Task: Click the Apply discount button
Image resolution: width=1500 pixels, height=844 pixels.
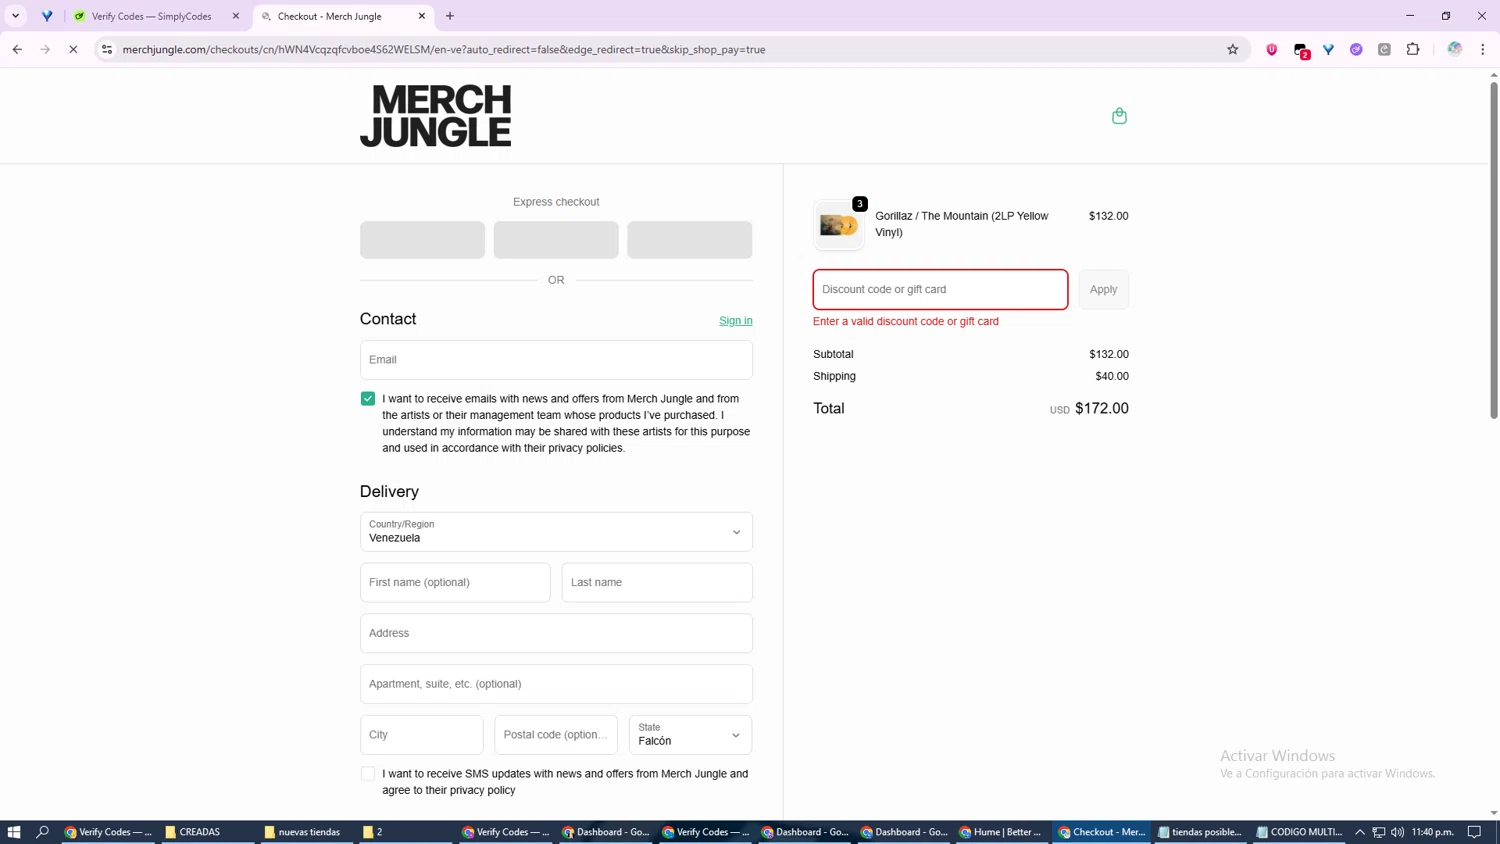Action: pyautogui.click(x=1103, y=289)
